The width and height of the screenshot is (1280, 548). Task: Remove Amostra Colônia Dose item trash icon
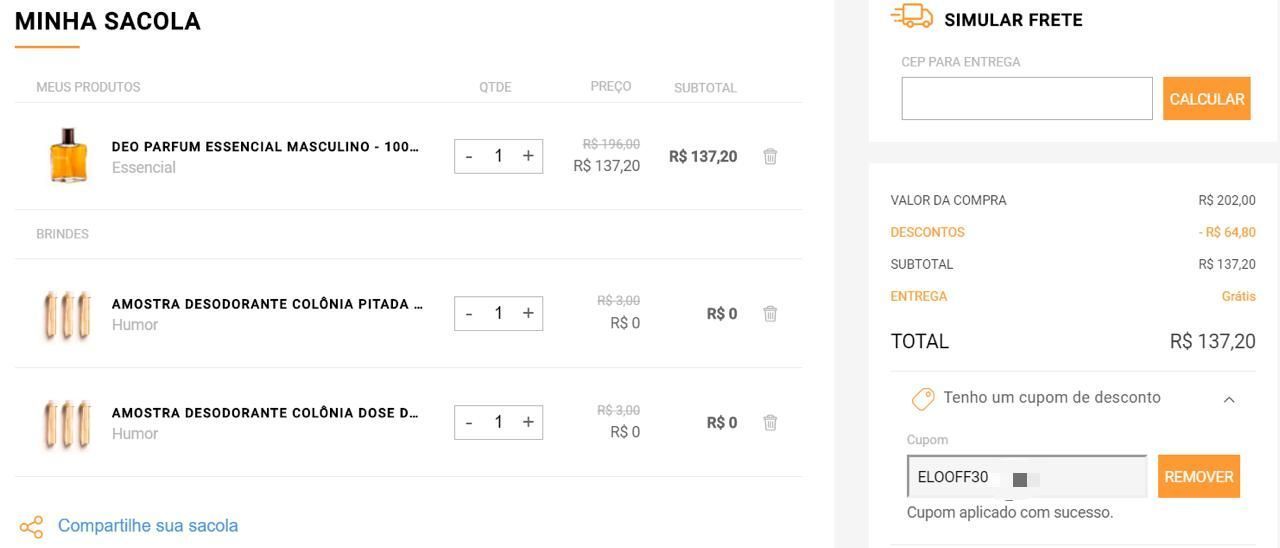[x=770, y=422]
